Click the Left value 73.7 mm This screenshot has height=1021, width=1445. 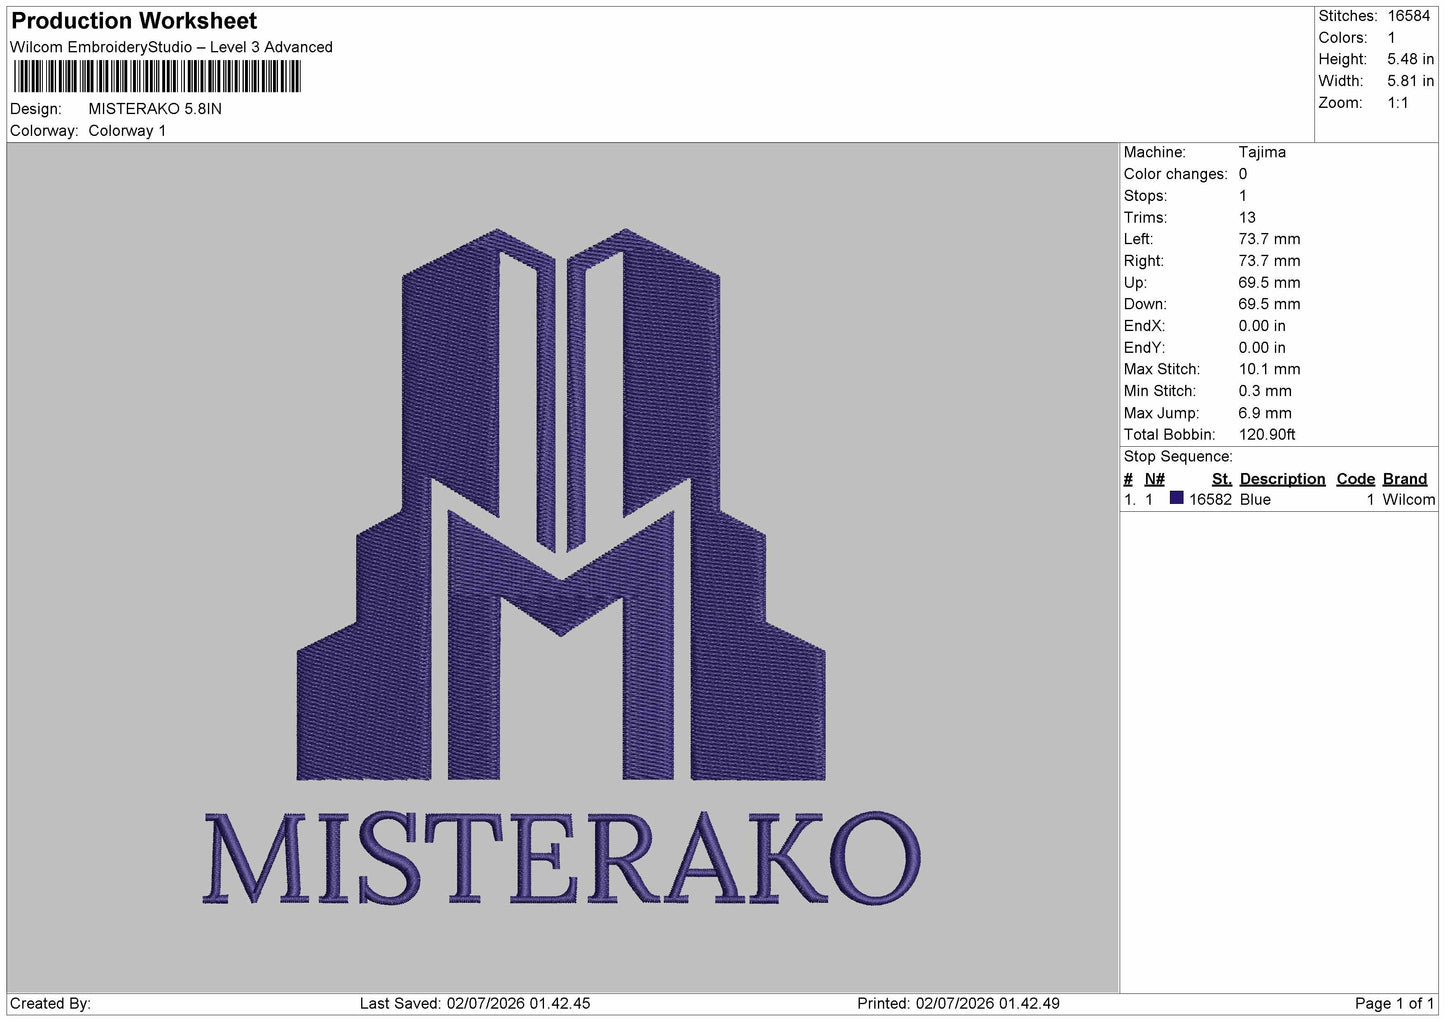pyautogui.click(x=1269, y=239)
